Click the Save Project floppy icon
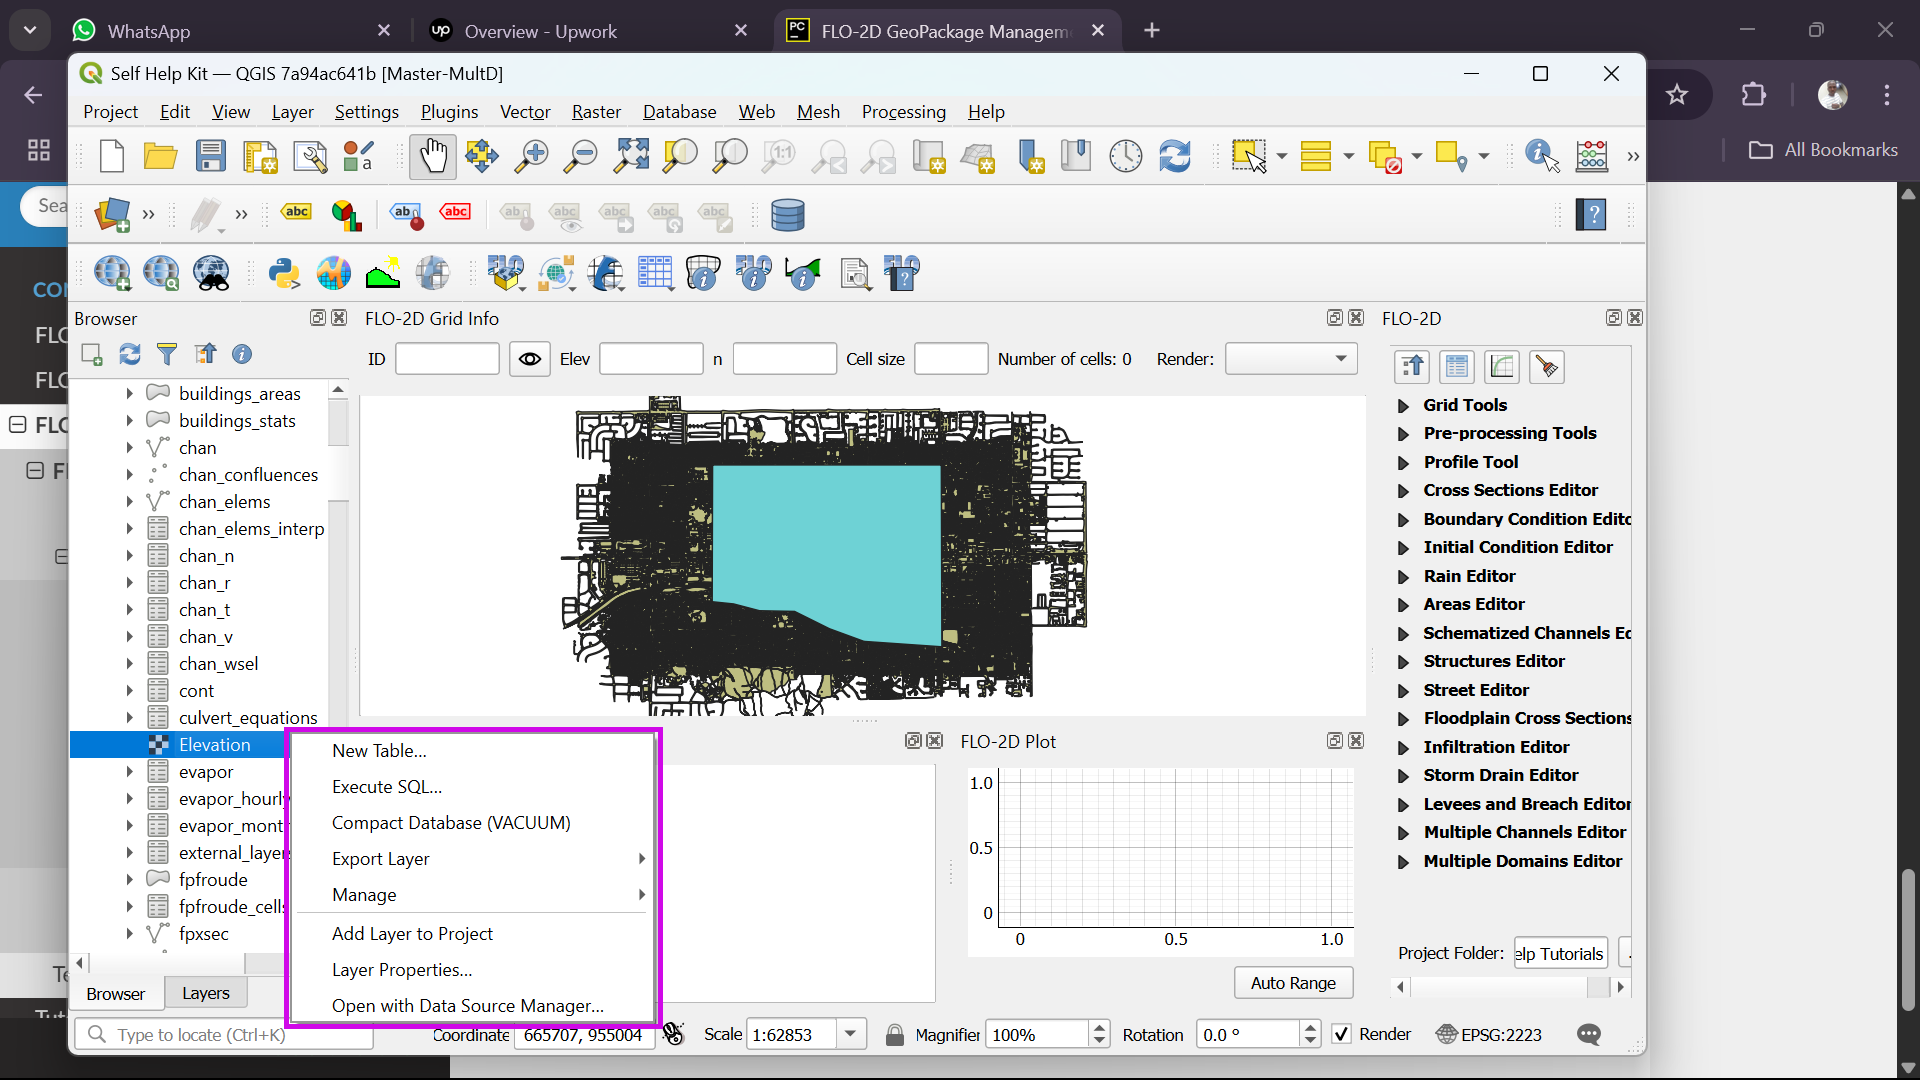This screenshot has width=1920, height=1080. 210,157
